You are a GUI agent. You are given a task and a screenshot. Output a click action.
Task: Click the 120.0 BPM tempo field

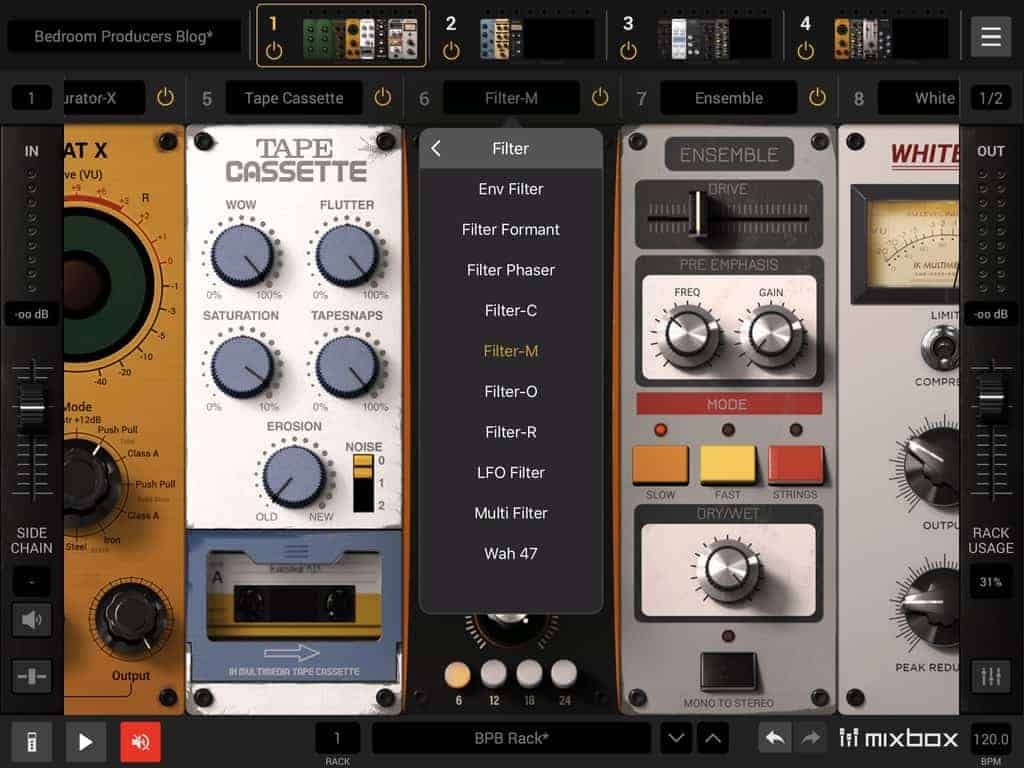coord(991,739)
